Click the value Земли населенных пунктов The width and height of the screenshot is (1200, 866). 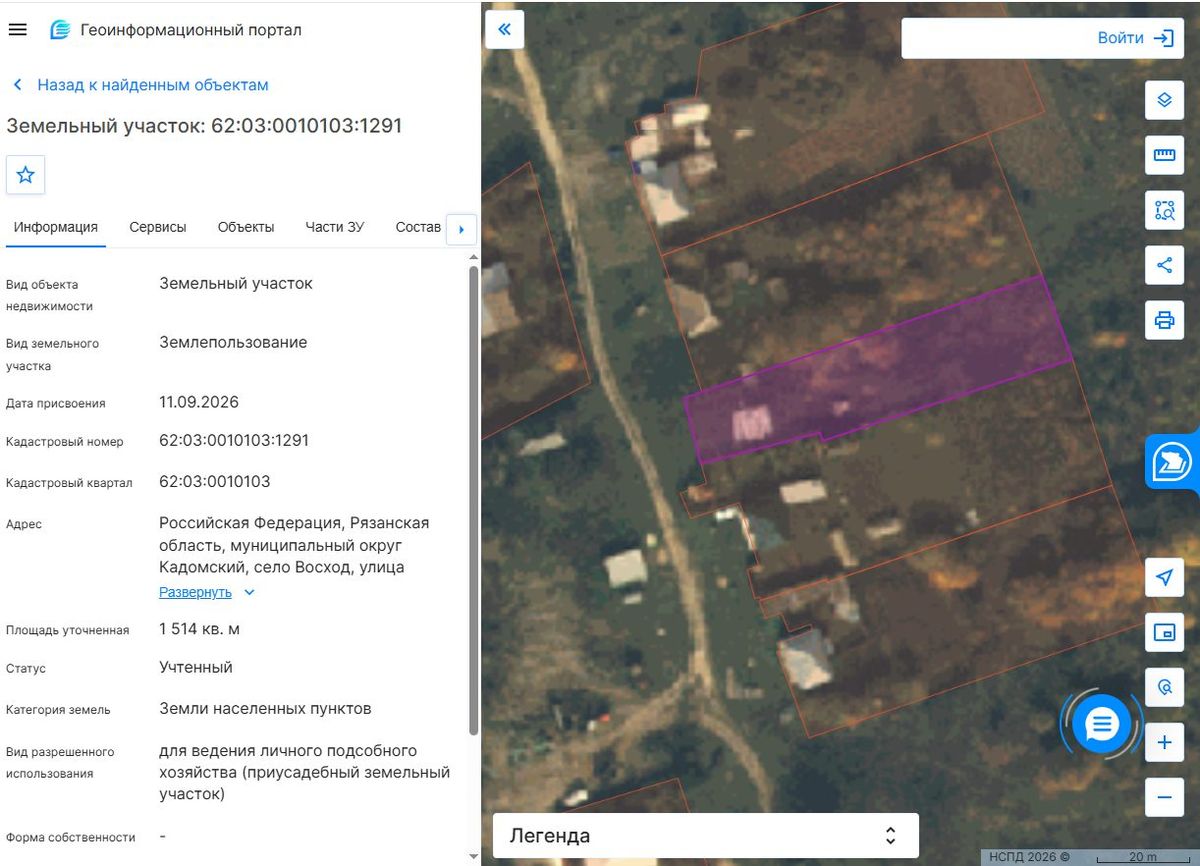265,708
